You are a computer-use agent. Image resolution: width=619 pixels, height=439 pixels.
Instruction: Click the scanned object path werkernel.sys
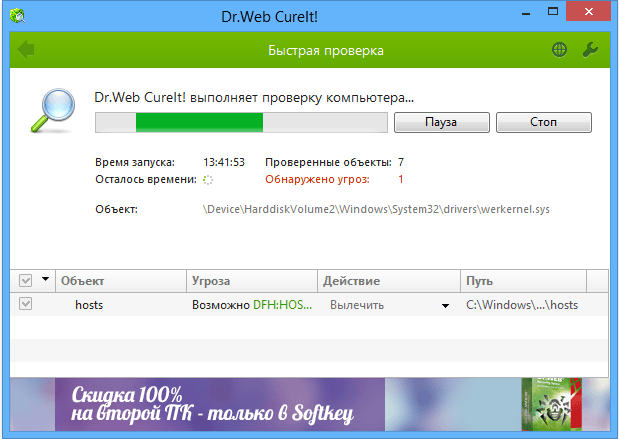click(376, 209)
